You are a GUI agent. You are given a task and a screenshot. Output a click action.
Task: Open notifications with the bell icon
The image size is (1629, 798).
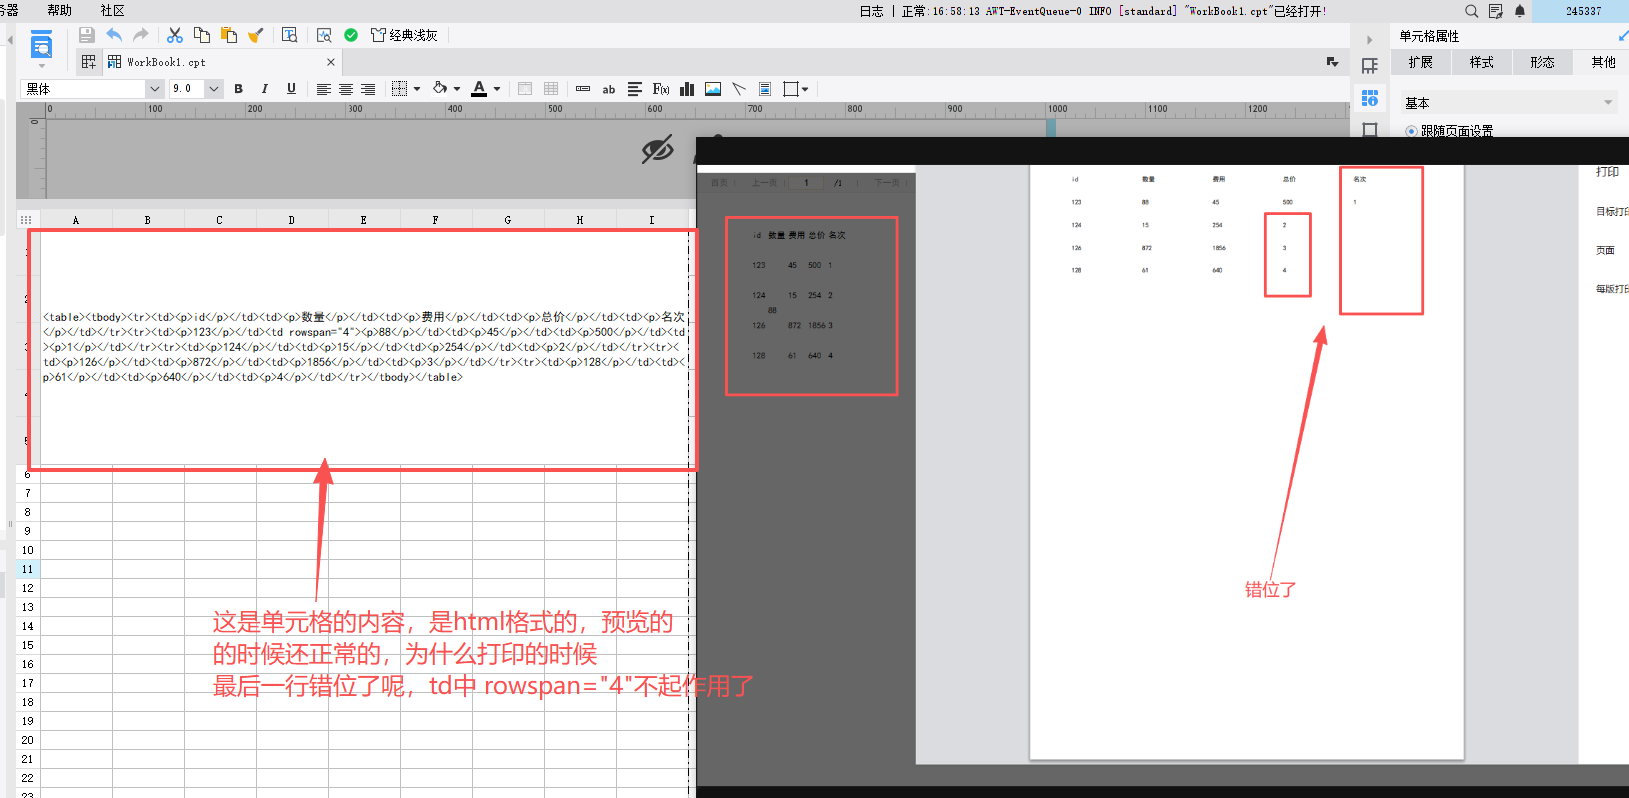pyautogui.click(x=1520, y=11)
